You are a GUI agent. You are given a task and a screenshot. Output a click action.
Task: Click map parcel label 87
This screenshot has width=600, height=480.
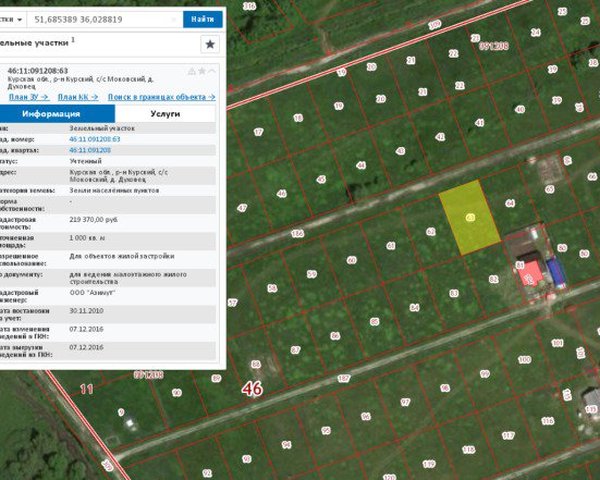[295, 350]
